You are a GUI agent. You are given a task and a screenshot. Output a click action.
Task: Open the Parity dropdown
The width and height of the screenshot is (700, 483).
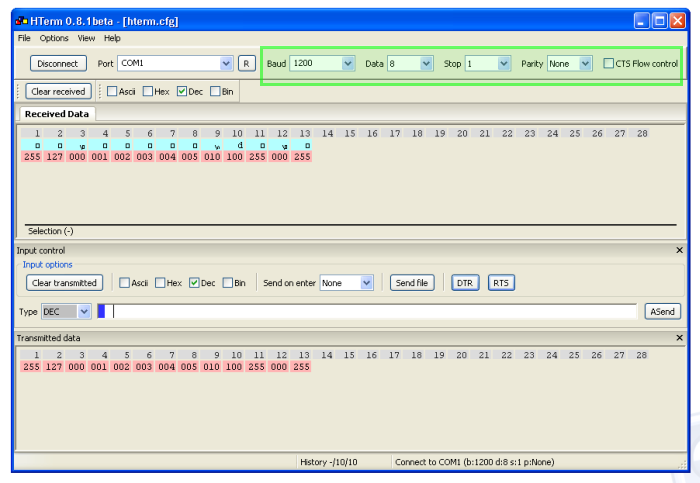585,63
